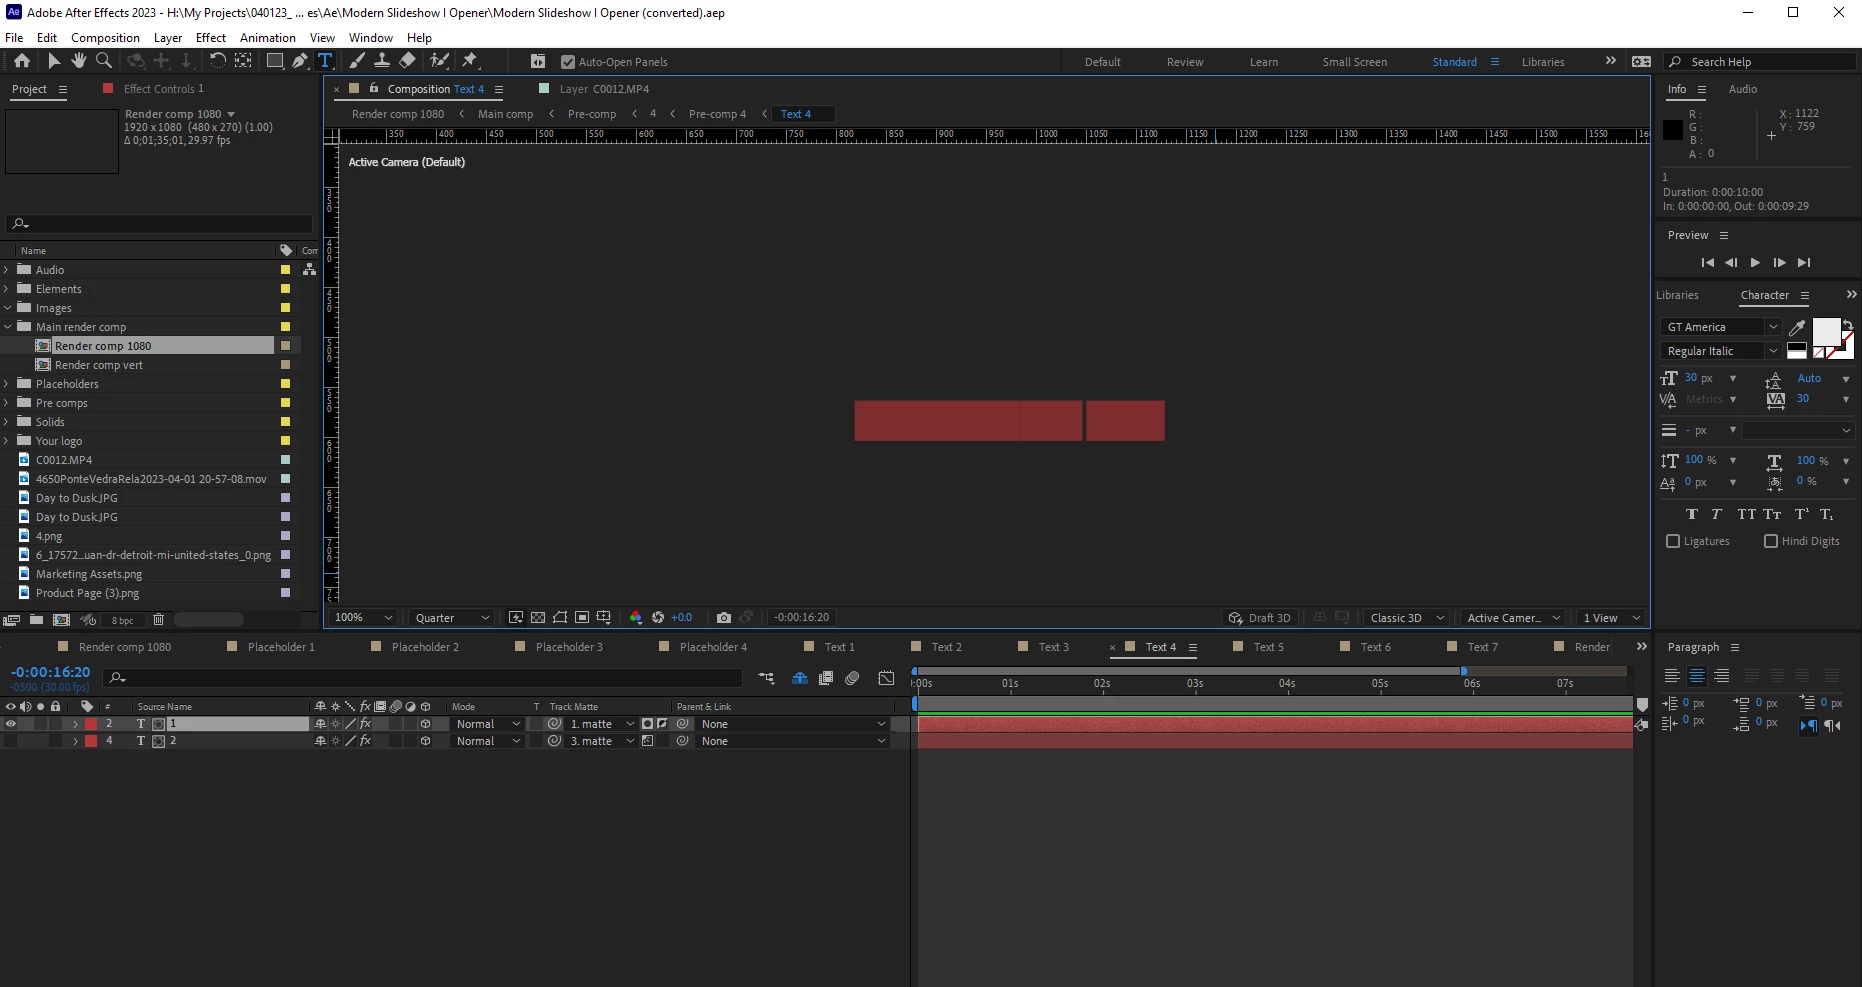
Task: Enable the Ligatures checkbox
Action: click(1673, 541)
